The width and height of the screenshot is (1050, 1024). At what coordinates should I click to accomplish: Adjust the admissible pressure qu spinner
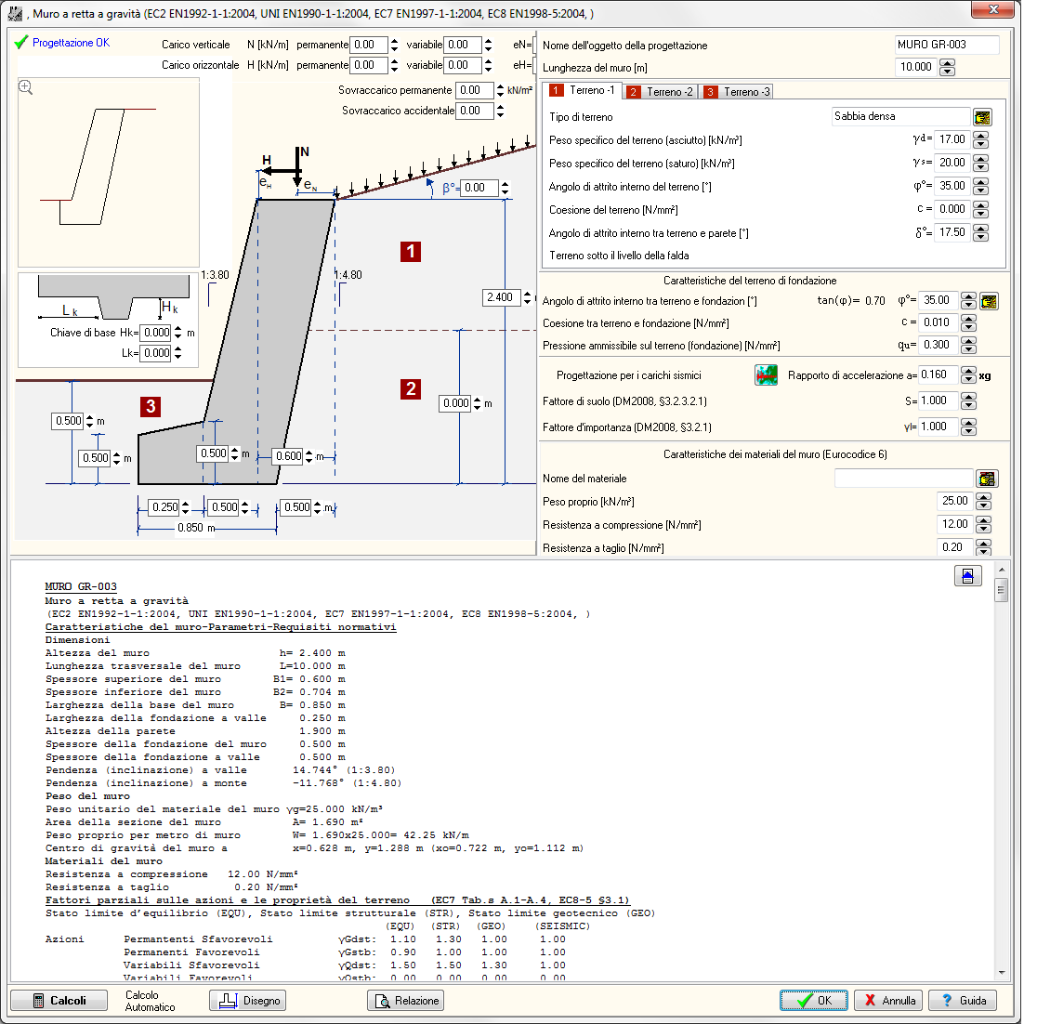[968, 346]
